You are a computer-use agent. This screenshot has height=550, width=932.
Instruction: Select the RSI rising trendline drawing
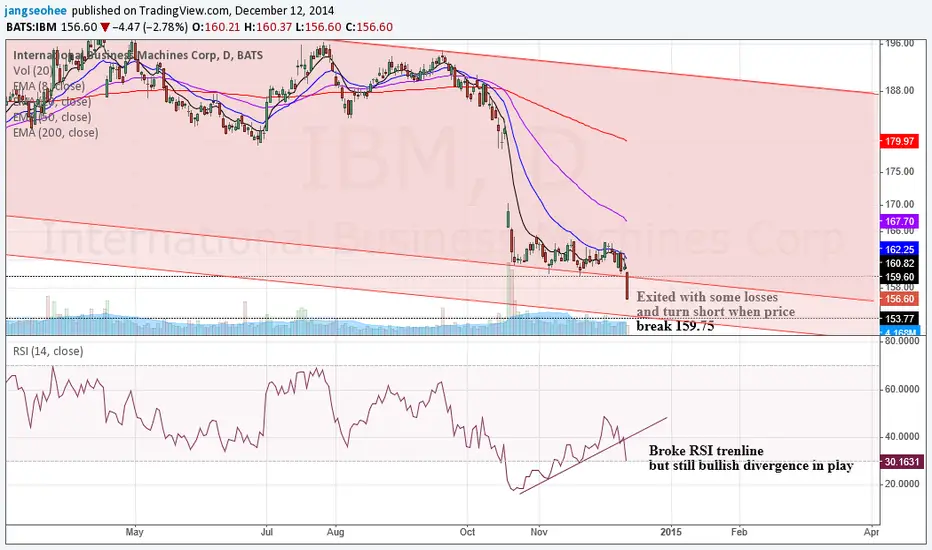pos(593,455)
